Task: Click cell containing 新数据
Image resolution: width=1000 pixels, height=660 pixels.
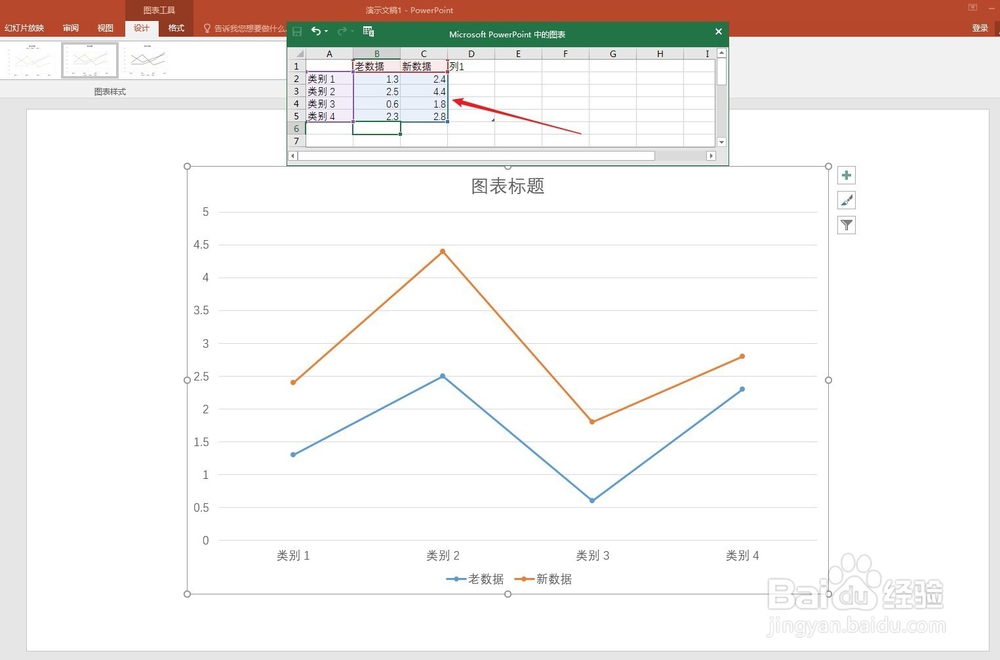Action: coord(424,66)
